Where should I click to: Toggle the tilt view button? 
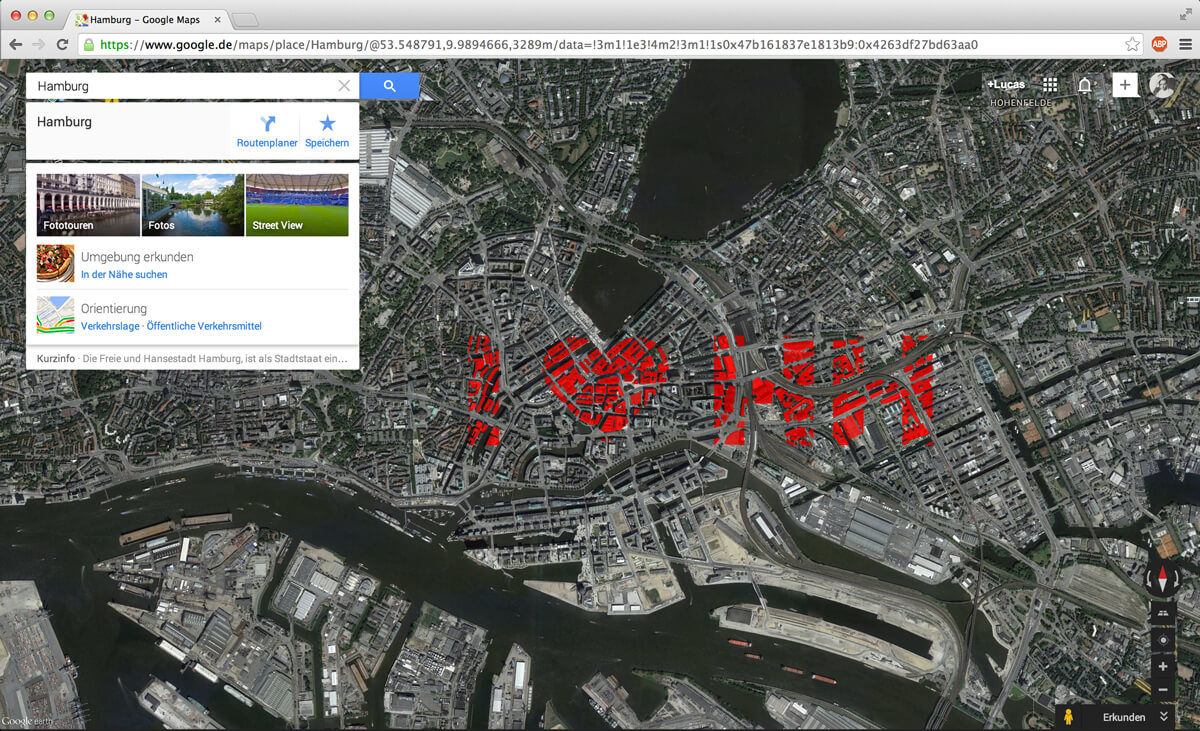tap(1162, 613)
